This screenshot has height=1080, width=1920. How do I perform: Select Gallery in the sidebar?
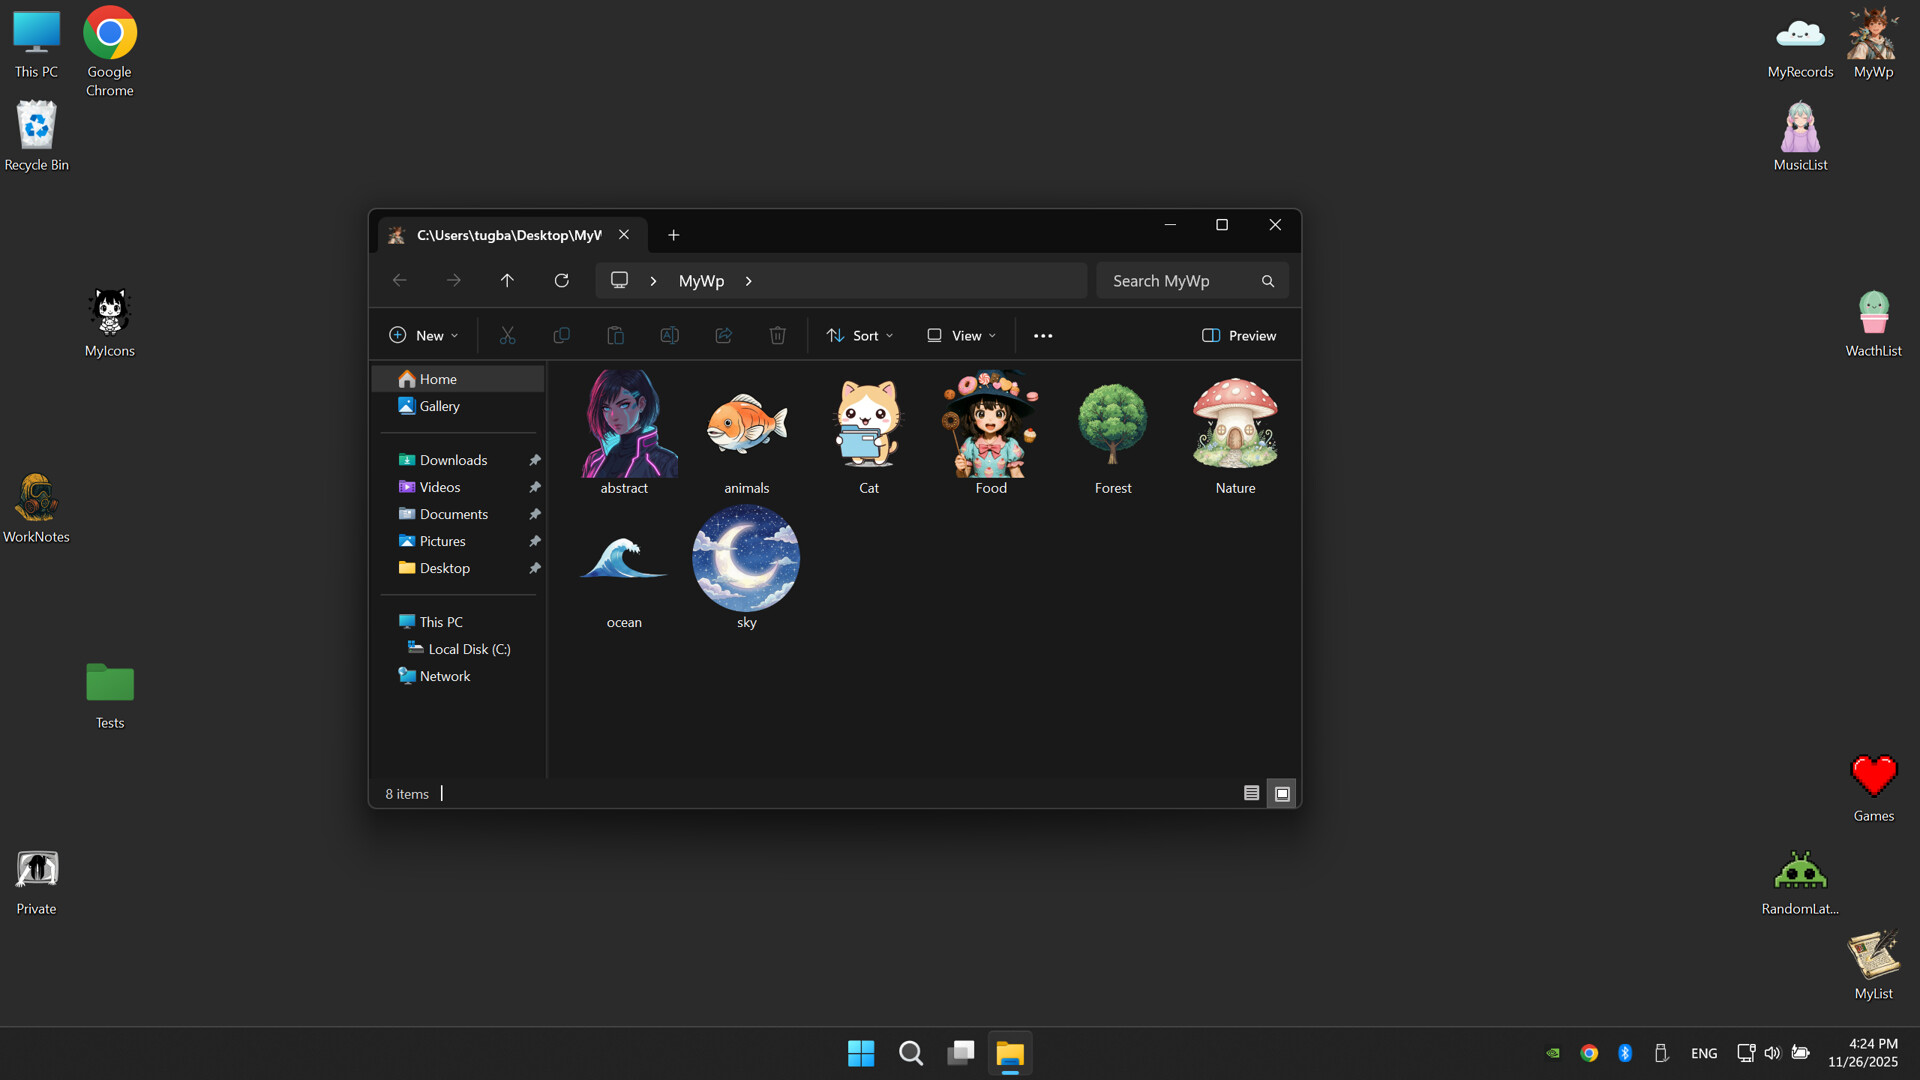[x=439, y=406]
